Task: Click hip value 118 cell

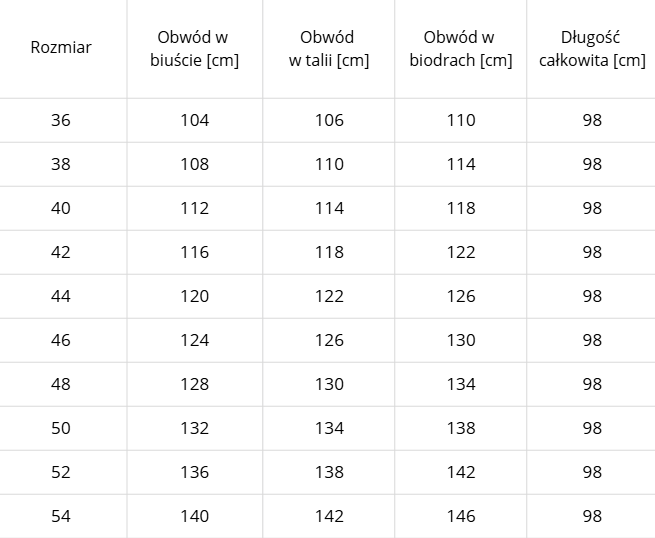Action: pos(461,208)
